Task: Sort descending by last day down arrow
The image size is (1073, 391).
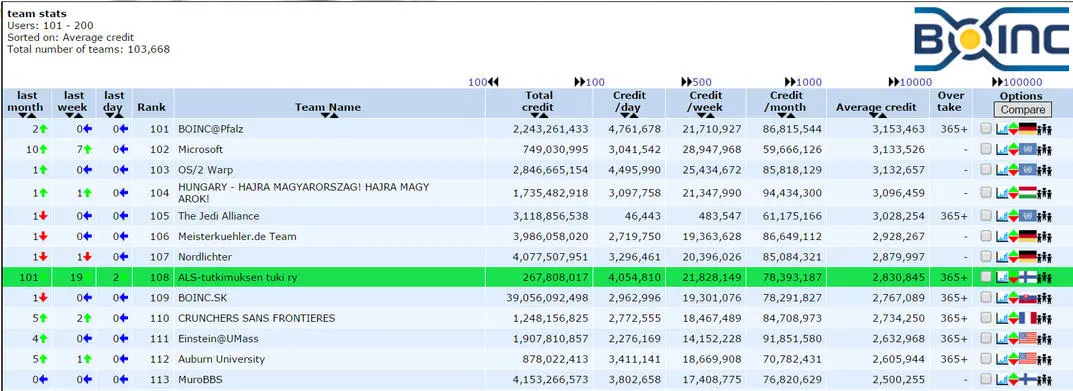Action: pyautogui.click(x=109, y=115)
